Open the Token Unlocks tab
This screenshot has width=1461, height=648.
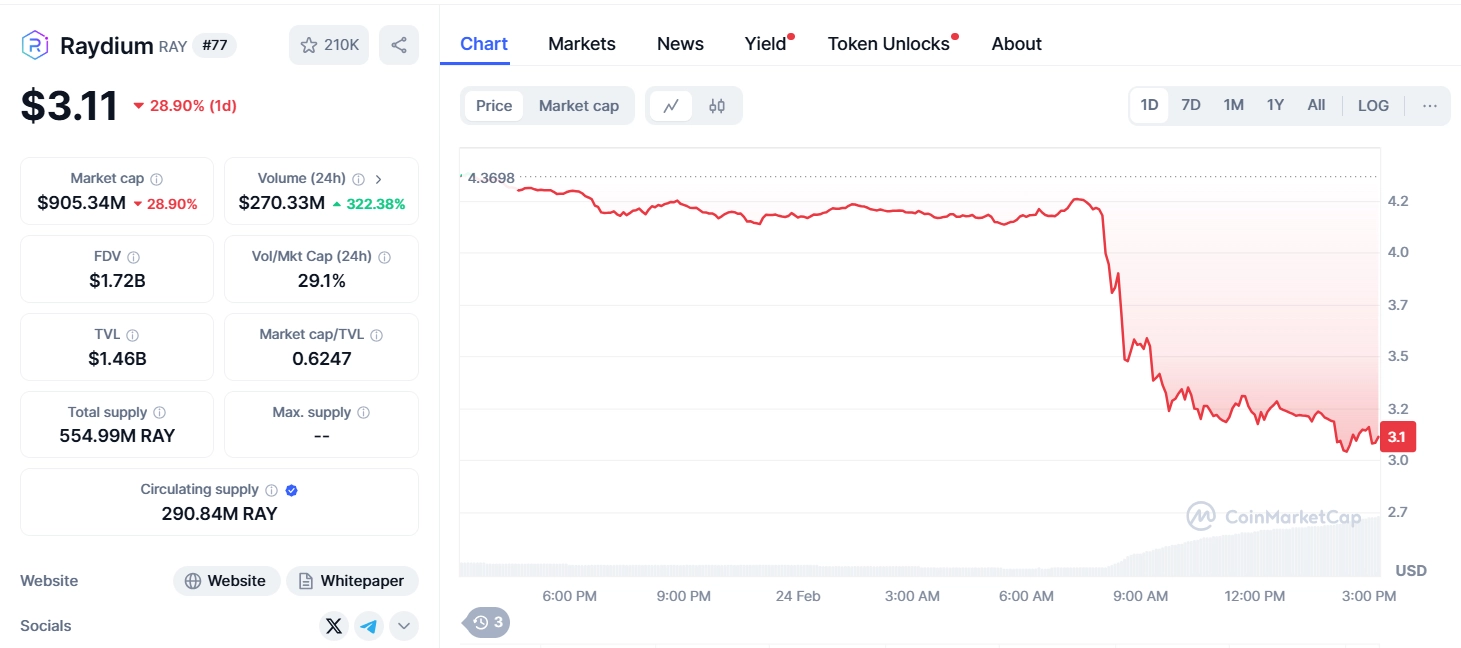coord(888,44)
